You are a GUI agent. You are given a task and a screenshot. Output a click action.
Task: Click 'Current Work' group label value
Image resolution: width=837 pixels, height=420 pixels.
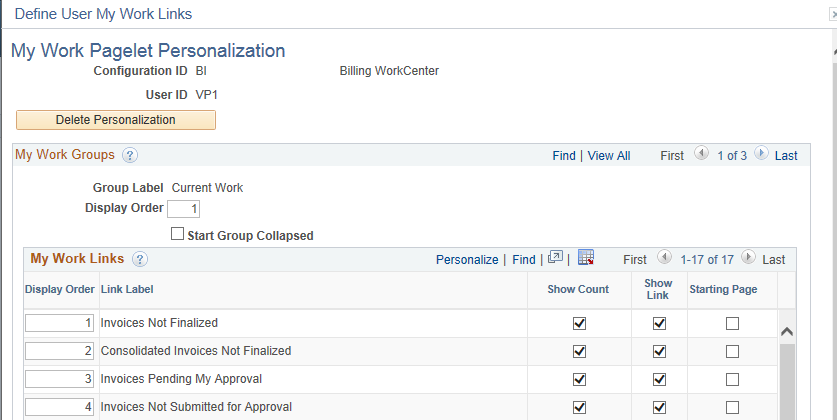coord(207,188)
